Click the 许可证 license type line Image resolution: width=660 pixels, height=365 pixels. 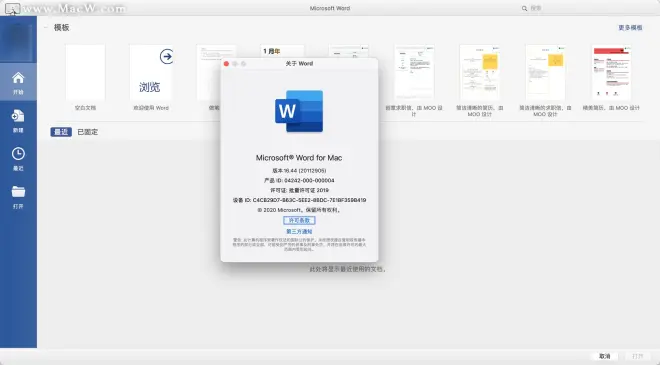click(299, 190)
